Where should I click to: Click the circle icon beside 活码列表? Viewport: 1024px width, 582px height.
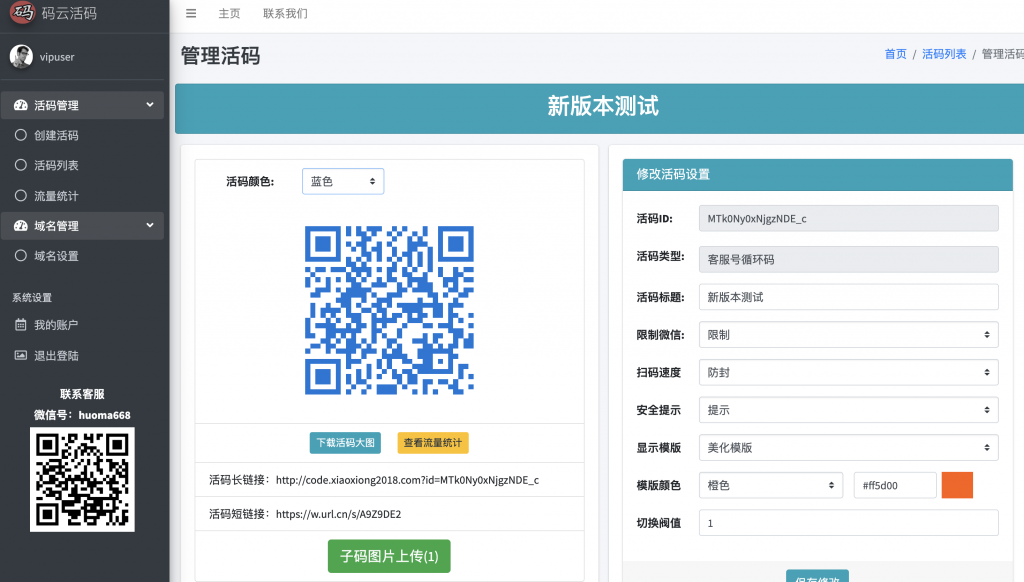click(21, 165)
